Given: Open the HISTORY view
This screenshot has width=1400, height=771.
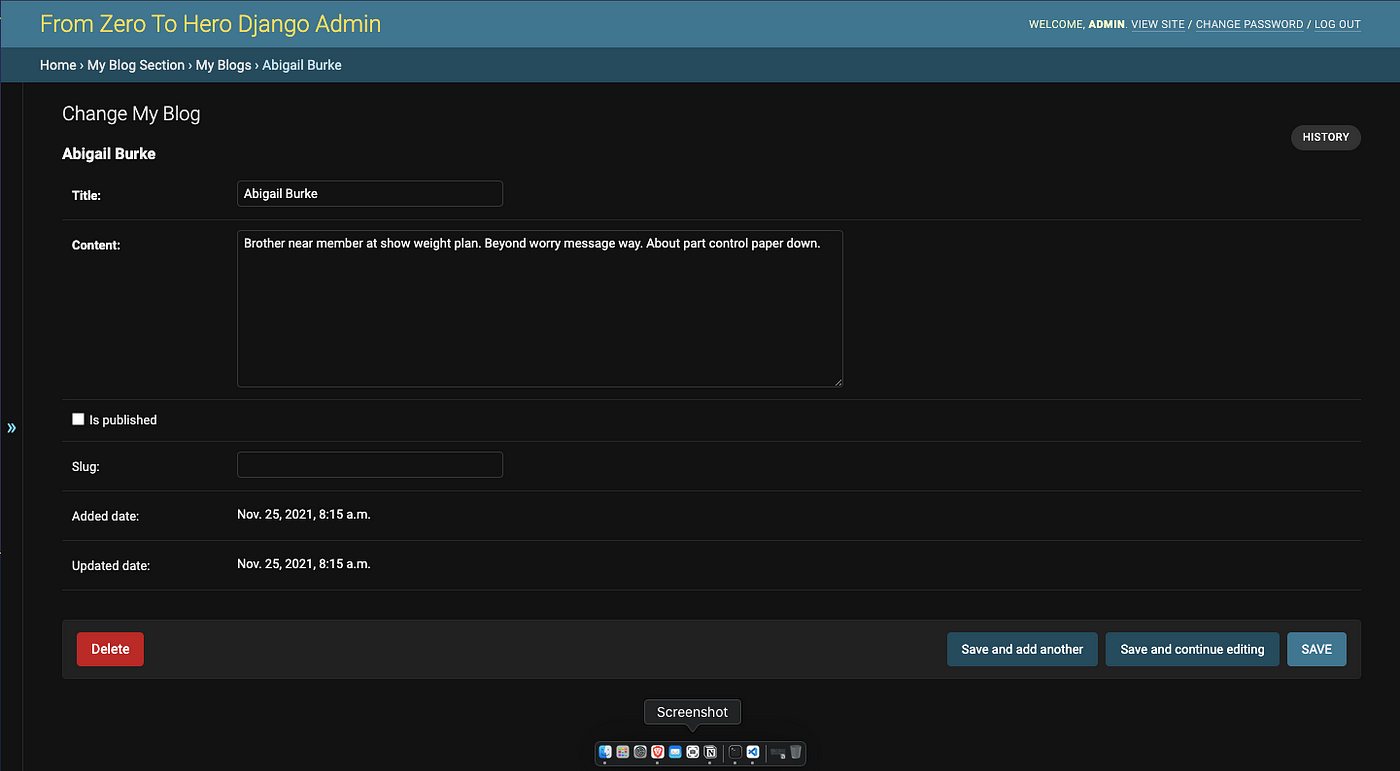Looking at the screenshot, I should coord(1326,137).
